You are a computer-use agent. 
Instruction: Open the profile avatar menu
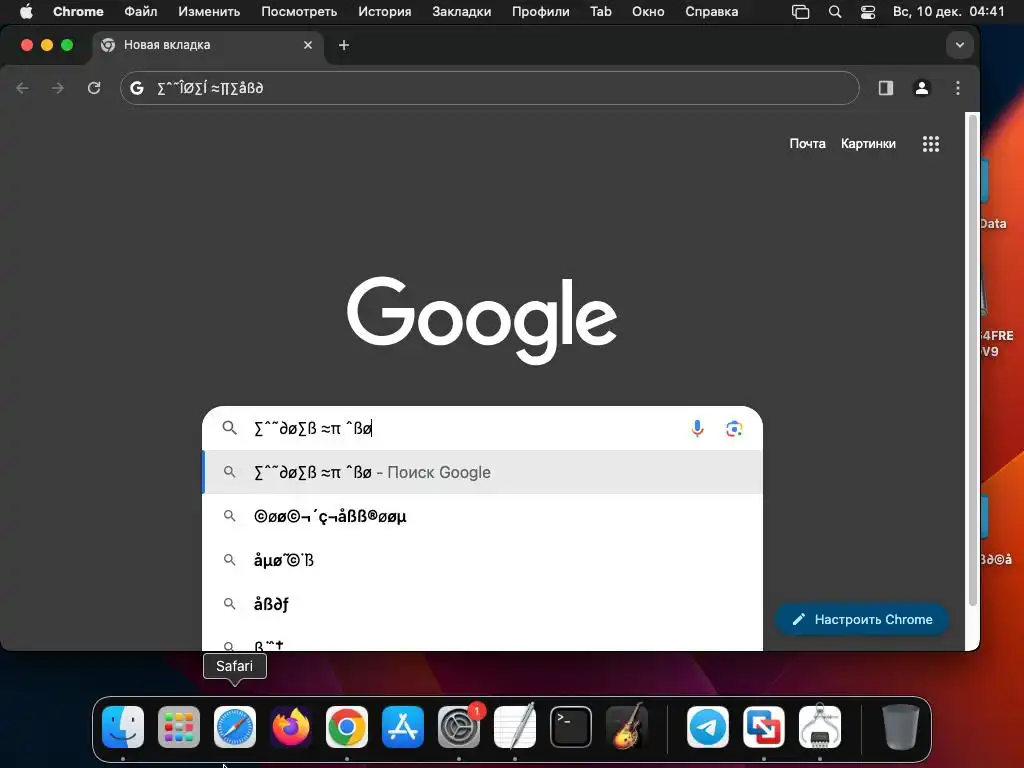[x=921, y=88]
